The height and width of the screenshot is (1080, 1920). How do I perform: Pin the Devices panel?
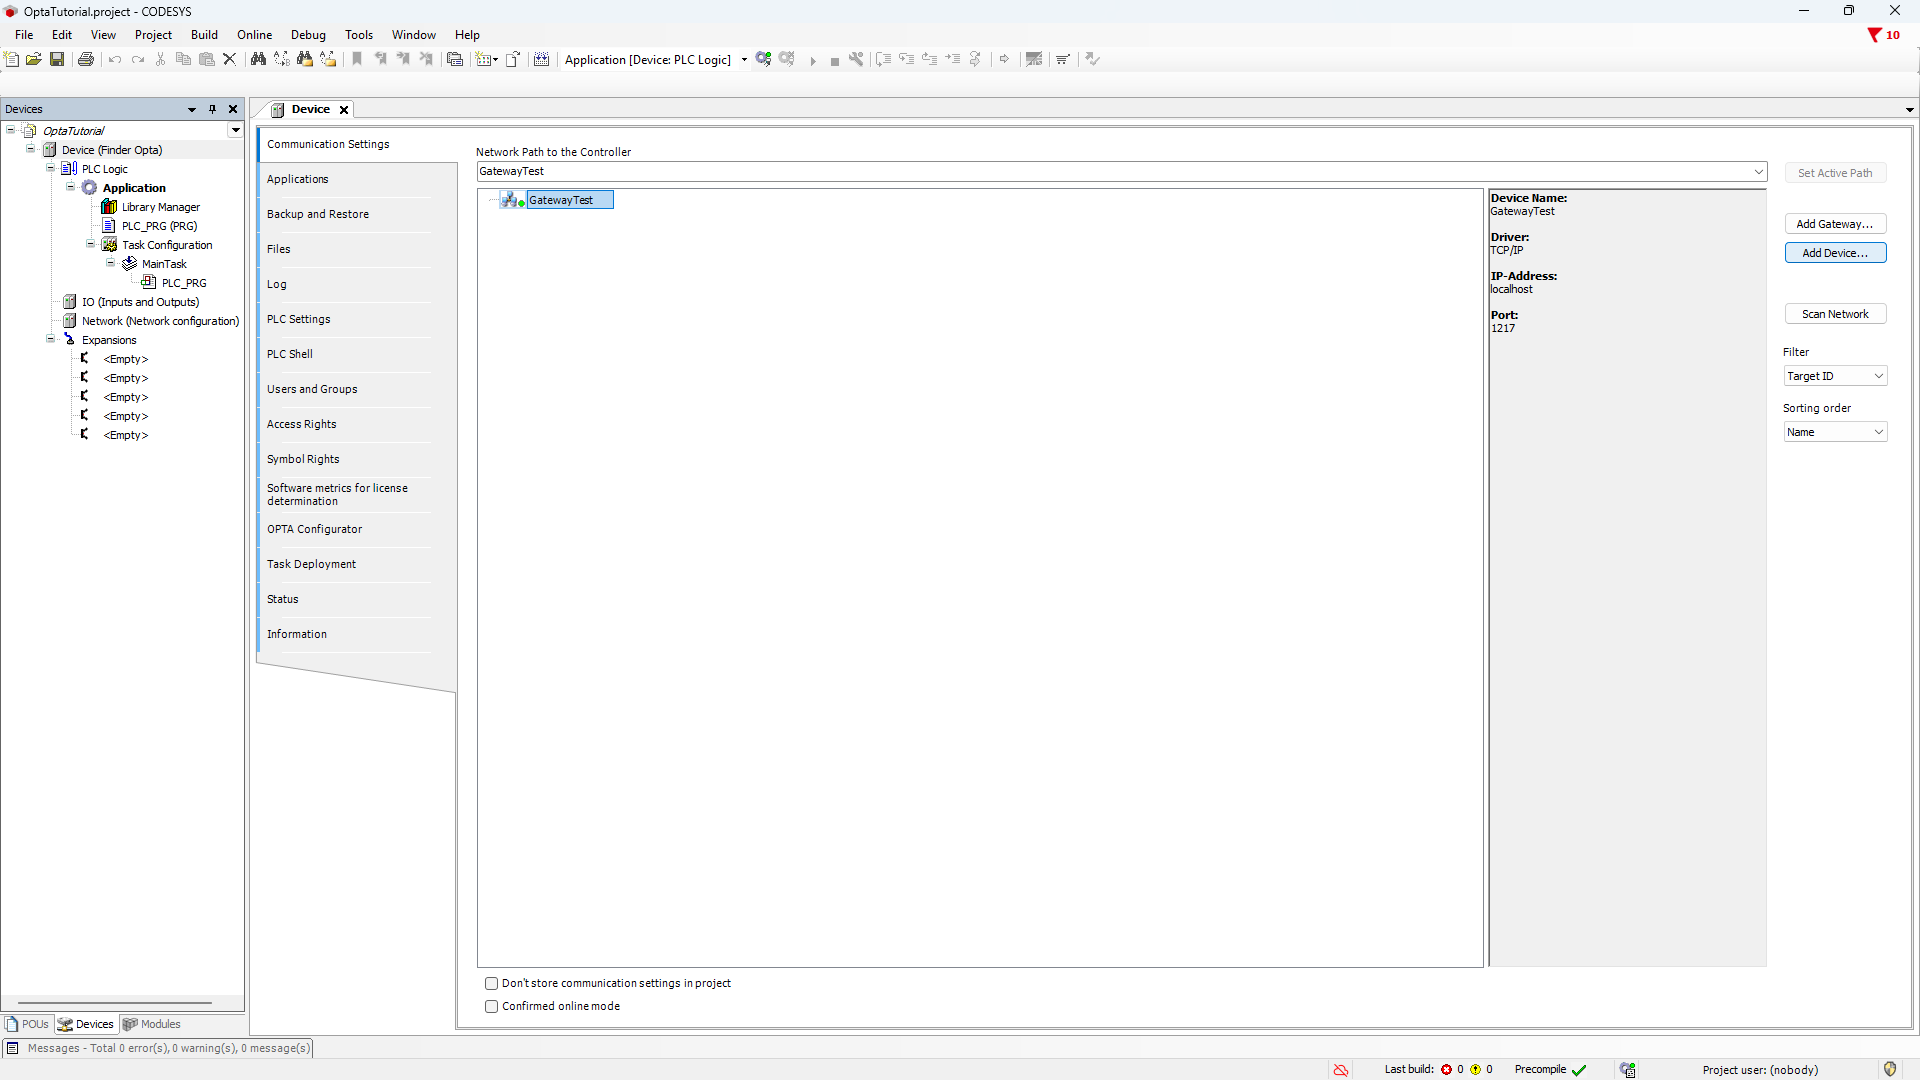212,109
